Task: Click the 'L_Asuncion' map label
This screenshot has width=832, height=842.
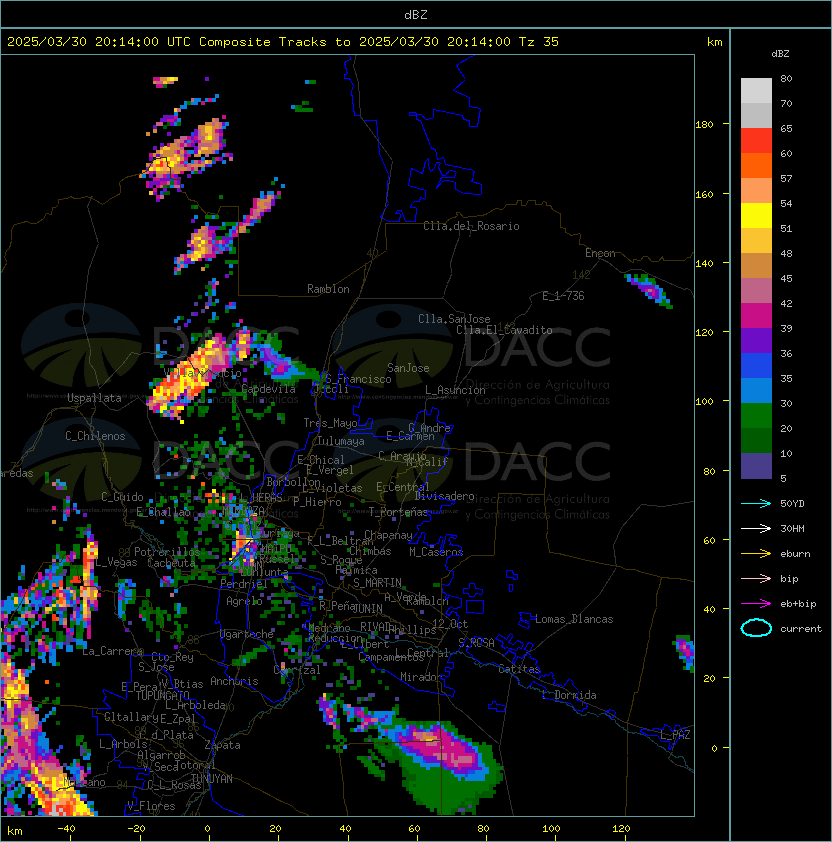Action: coord(455,390)
